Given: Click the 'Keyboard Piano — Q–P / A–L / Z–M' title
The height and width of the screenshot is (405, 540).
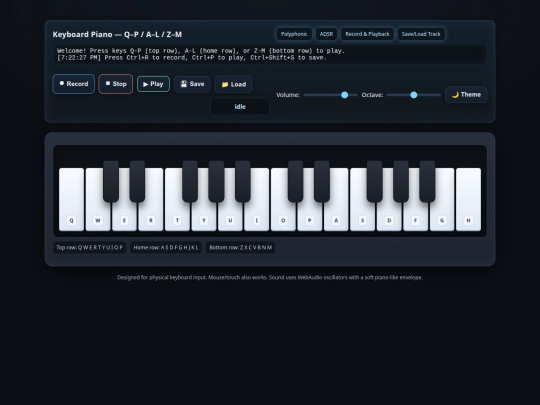Looking at the screenshot, I should (x=117, y=34).
